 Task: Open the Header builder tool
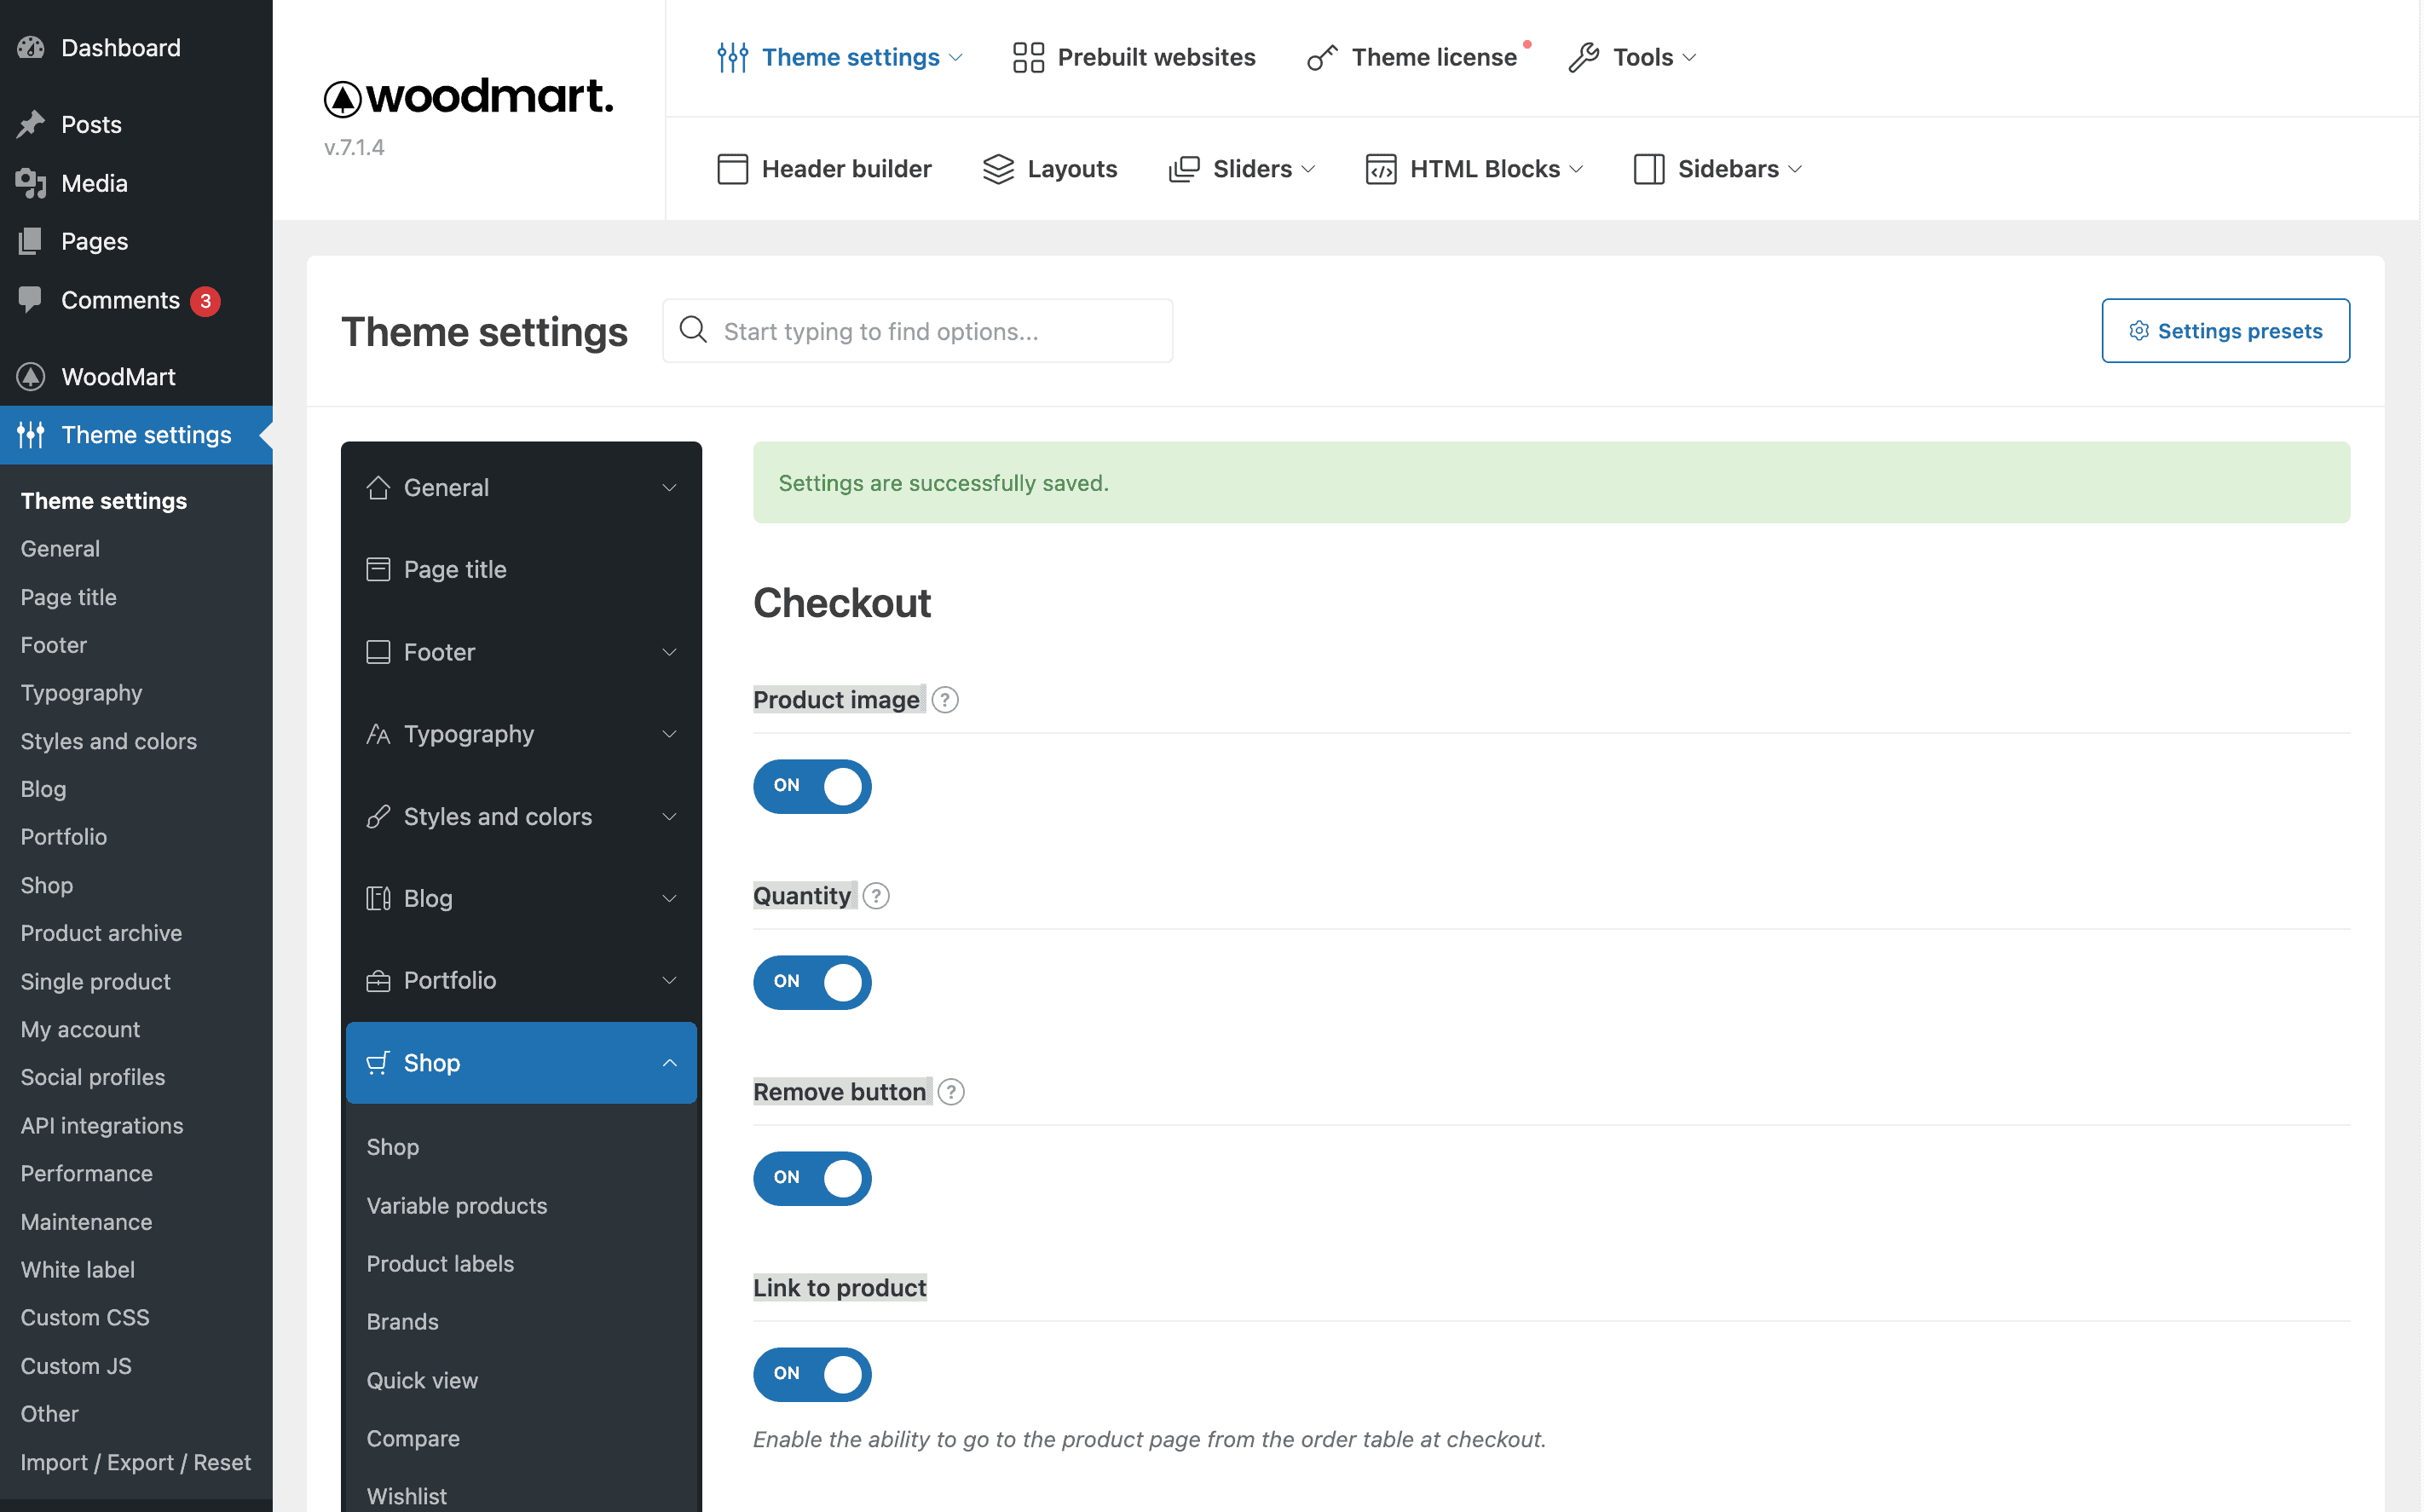[824, 168]
